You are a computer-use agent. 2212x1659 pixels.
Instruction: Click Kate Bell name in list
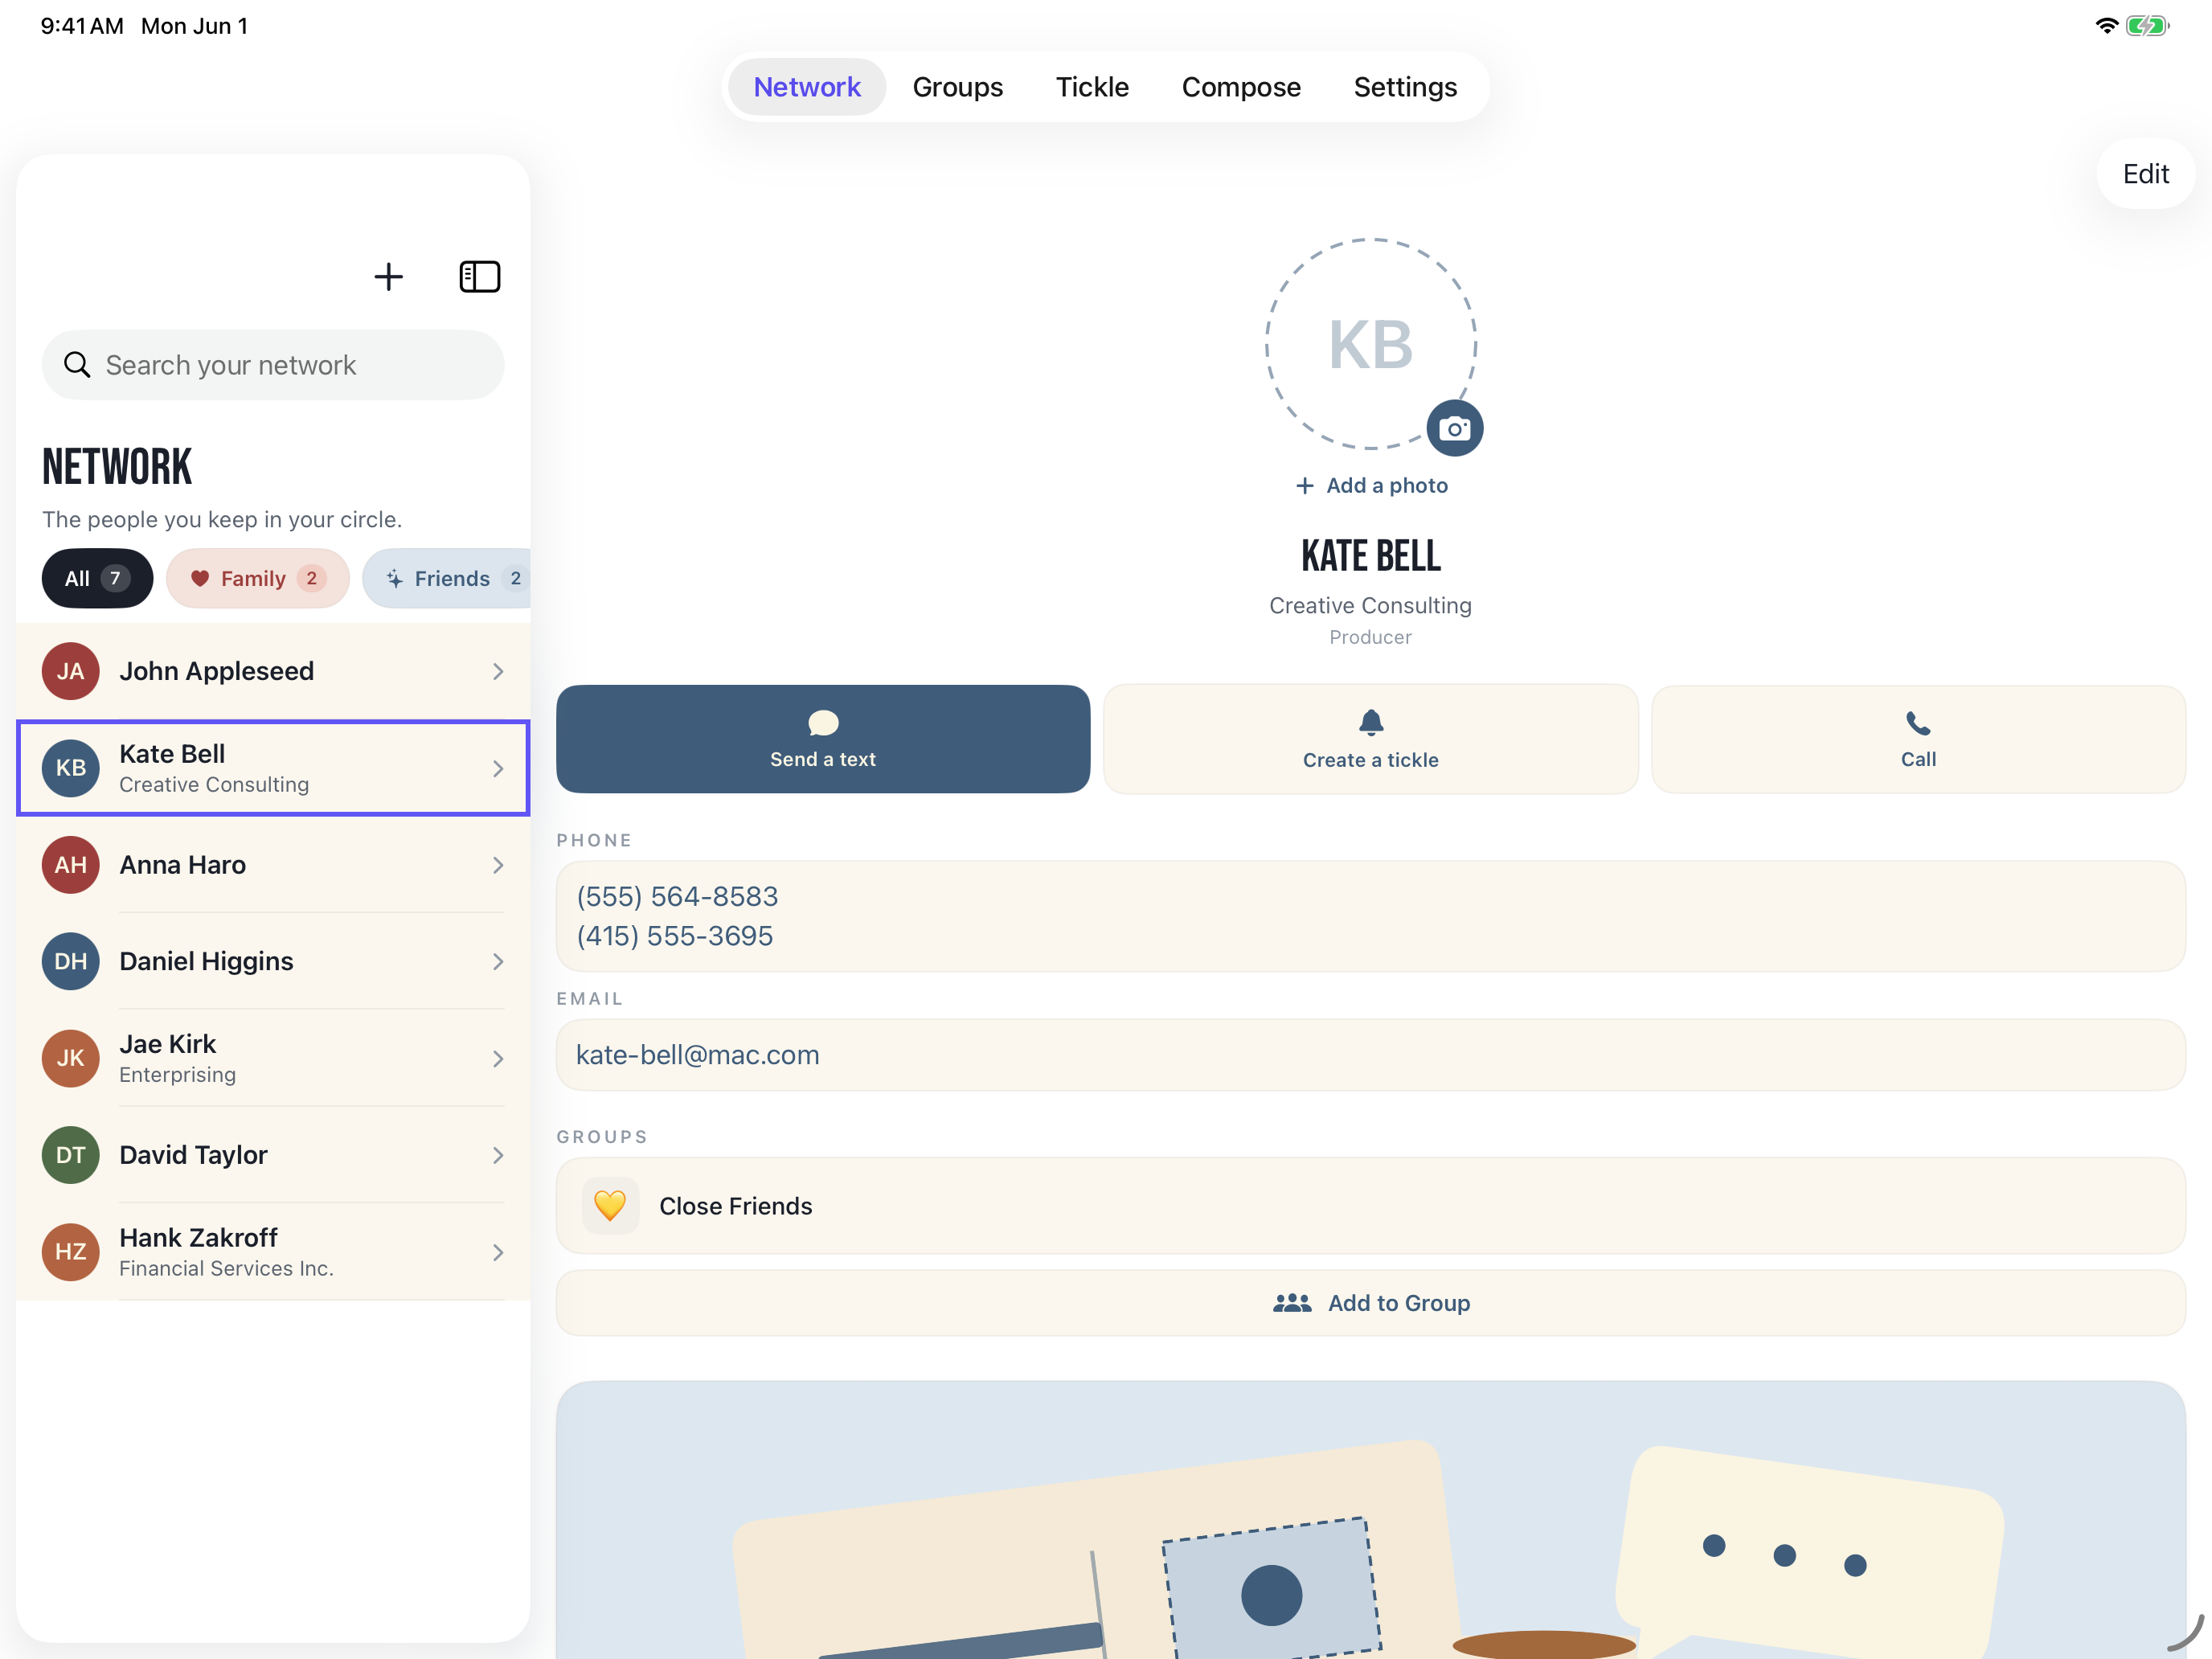point(172,754)
